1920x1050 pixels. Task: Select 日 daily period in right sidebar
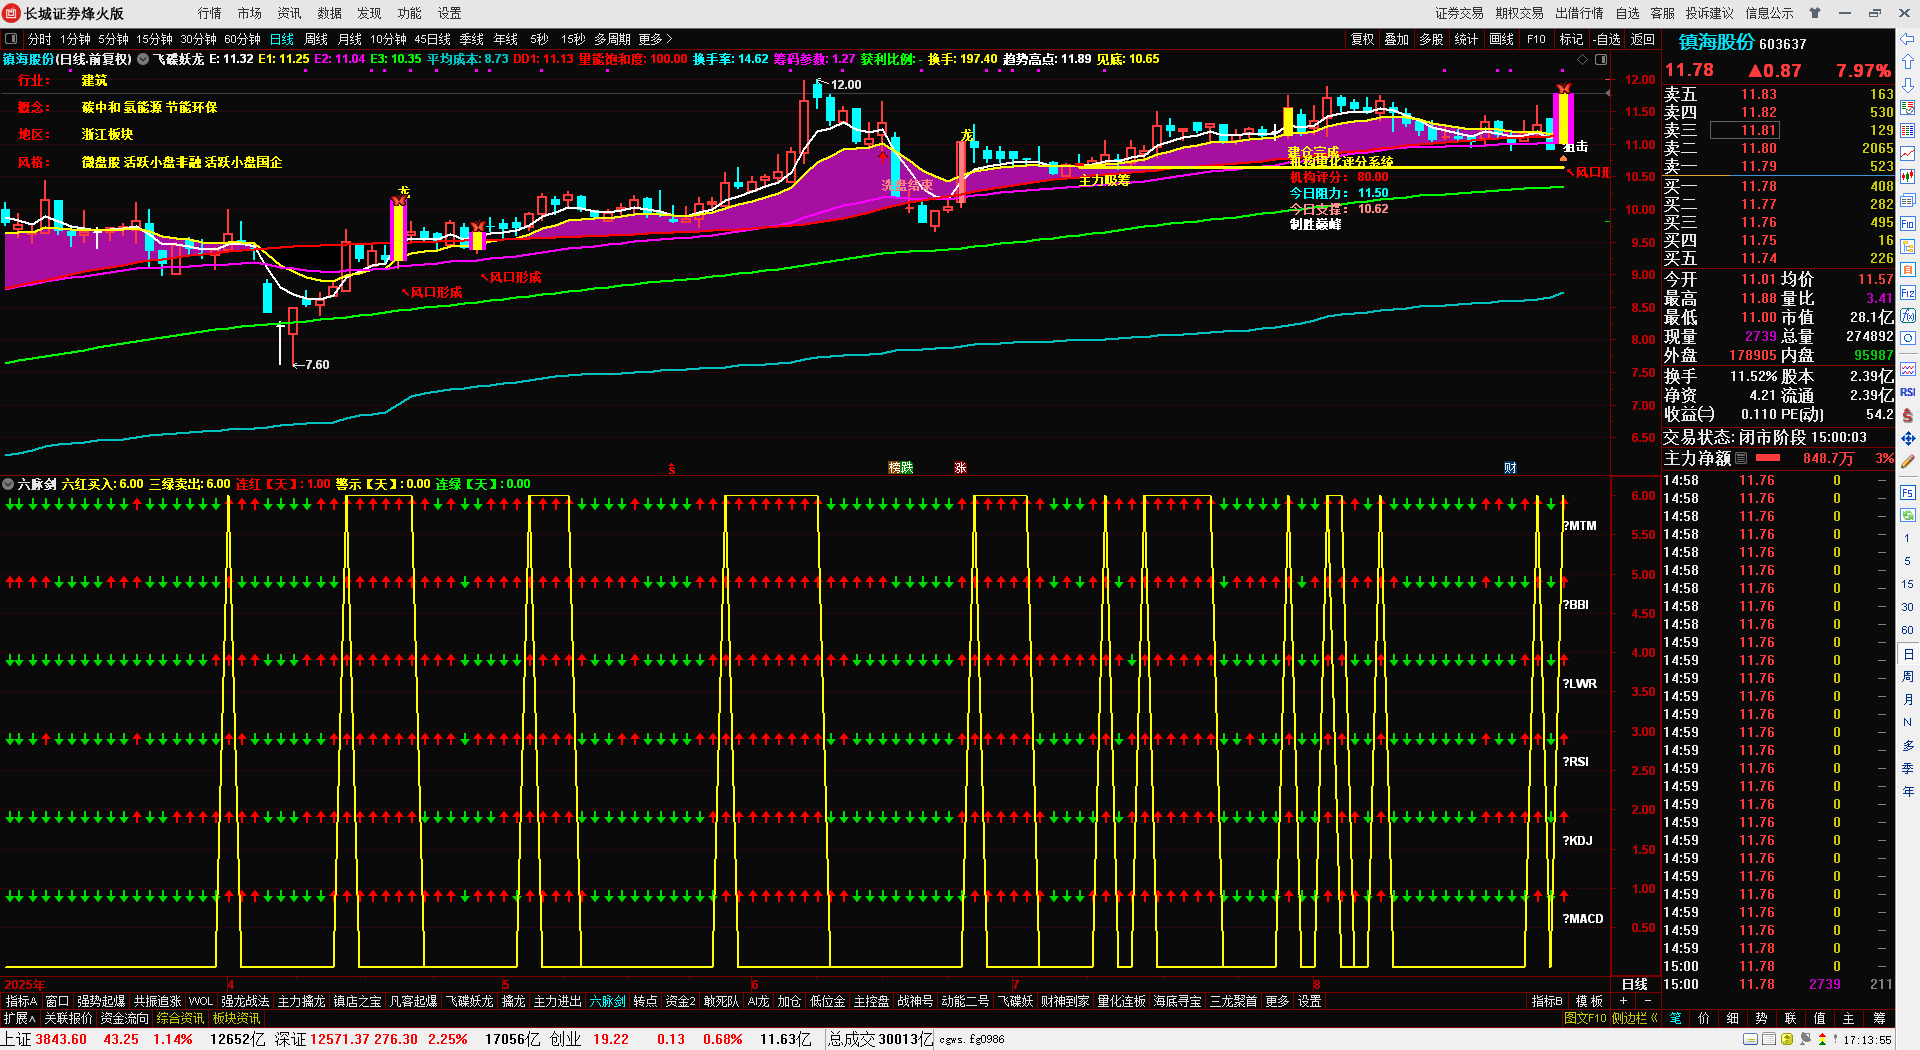(1908, 654)
